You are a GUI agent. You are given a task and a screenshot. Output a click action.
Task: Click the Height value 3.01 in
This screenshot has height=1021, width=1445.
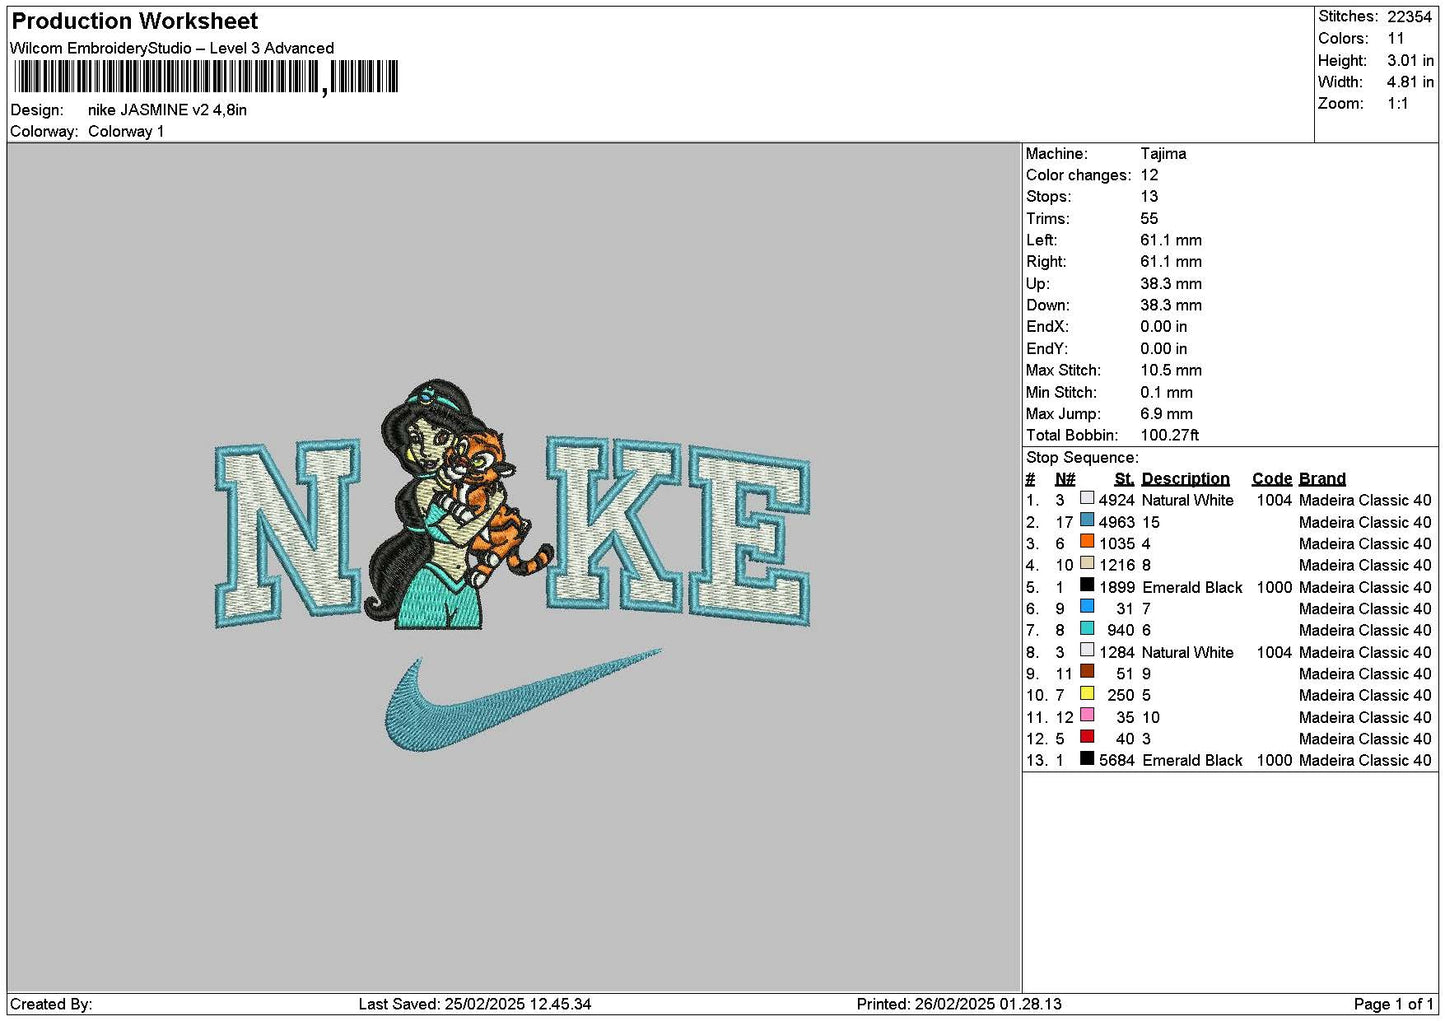click(1410, 61)
